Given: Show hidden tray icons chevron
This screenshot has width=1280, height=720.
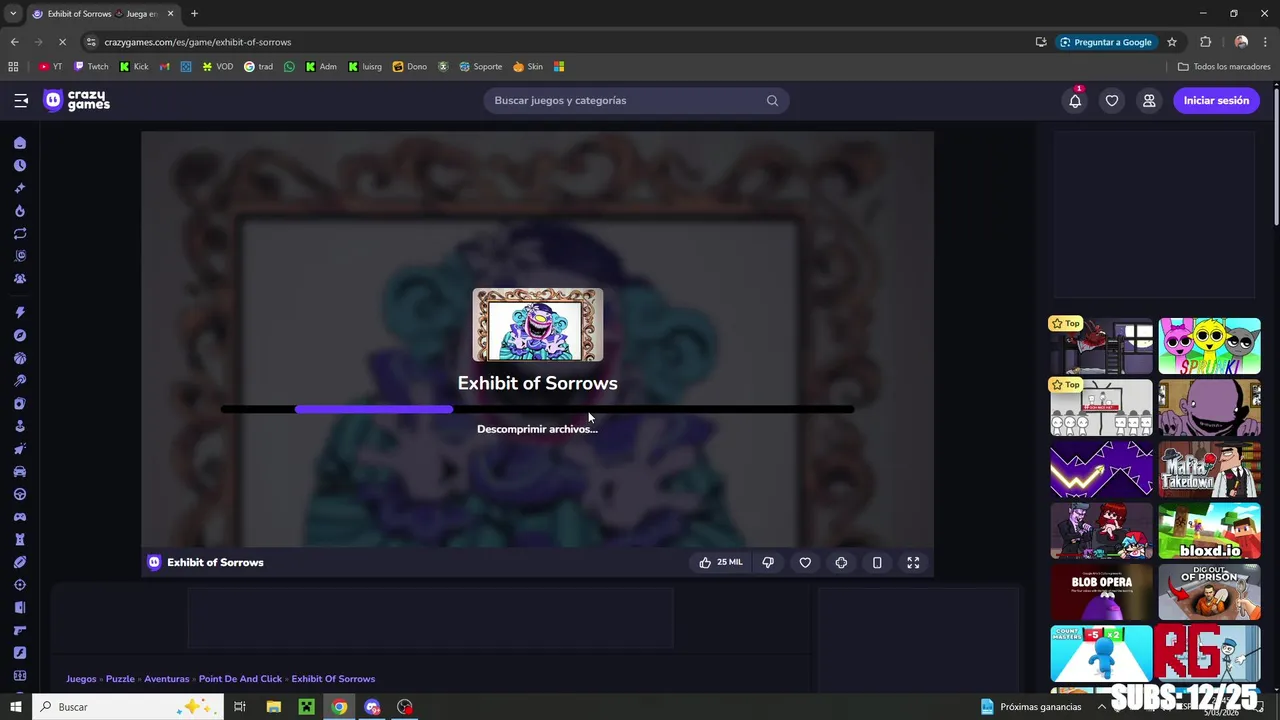Looking at the screenshot, I should coord(1102,707).
